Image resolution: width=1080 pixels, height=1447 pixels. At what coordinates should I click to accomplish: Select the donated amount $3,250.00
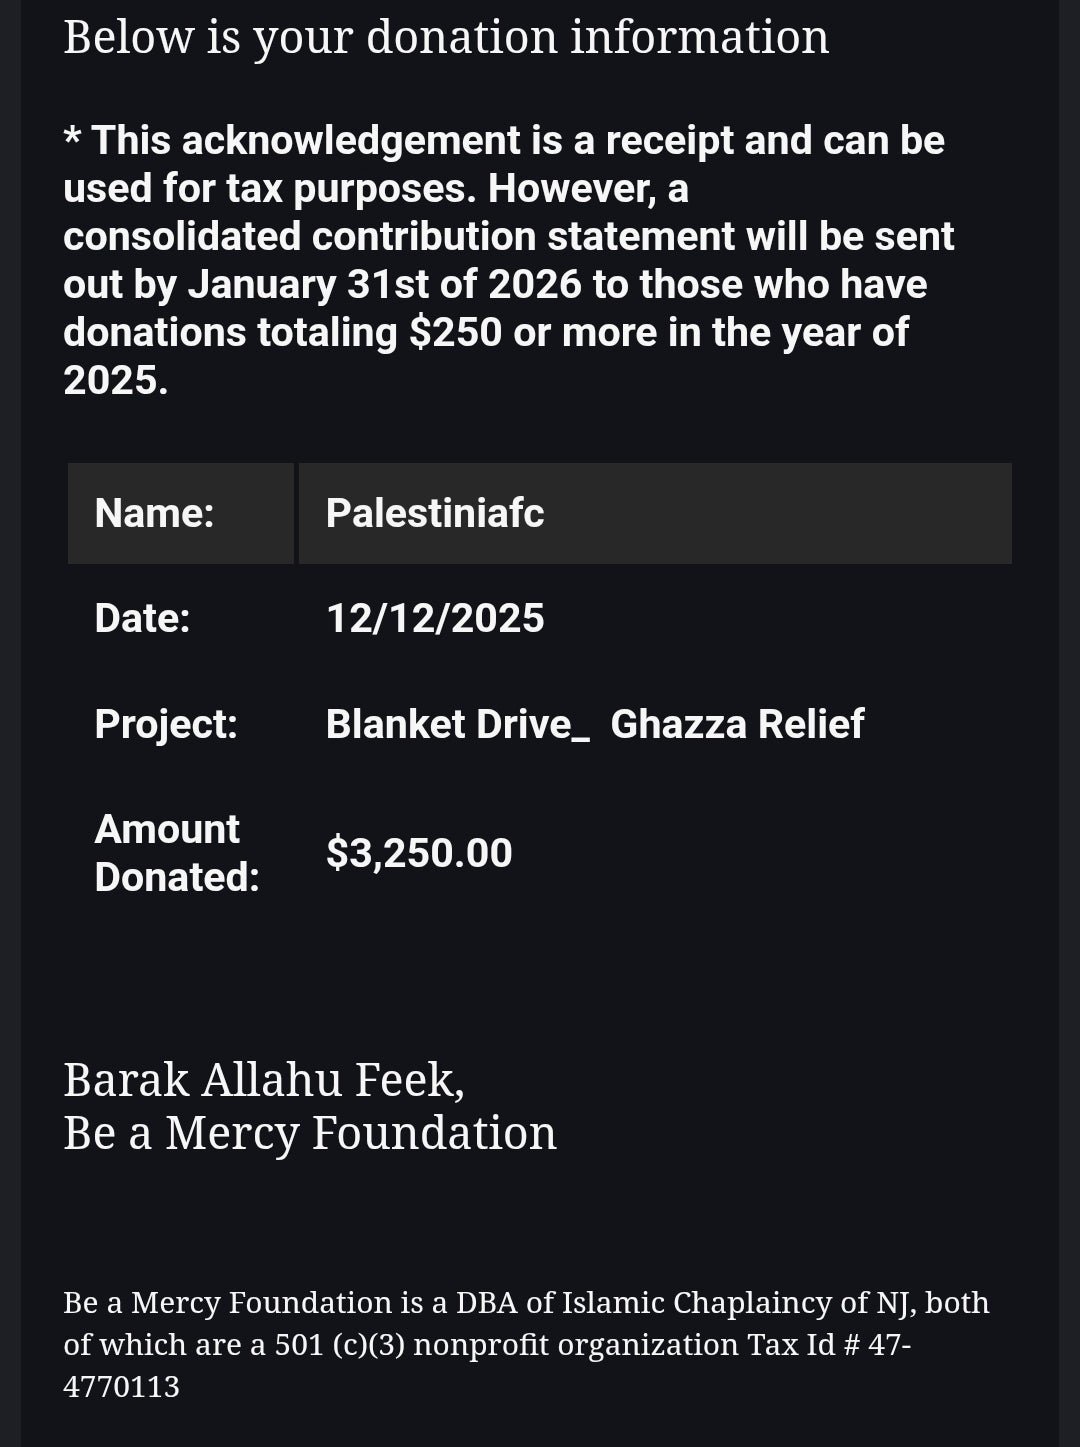[419, 853]
